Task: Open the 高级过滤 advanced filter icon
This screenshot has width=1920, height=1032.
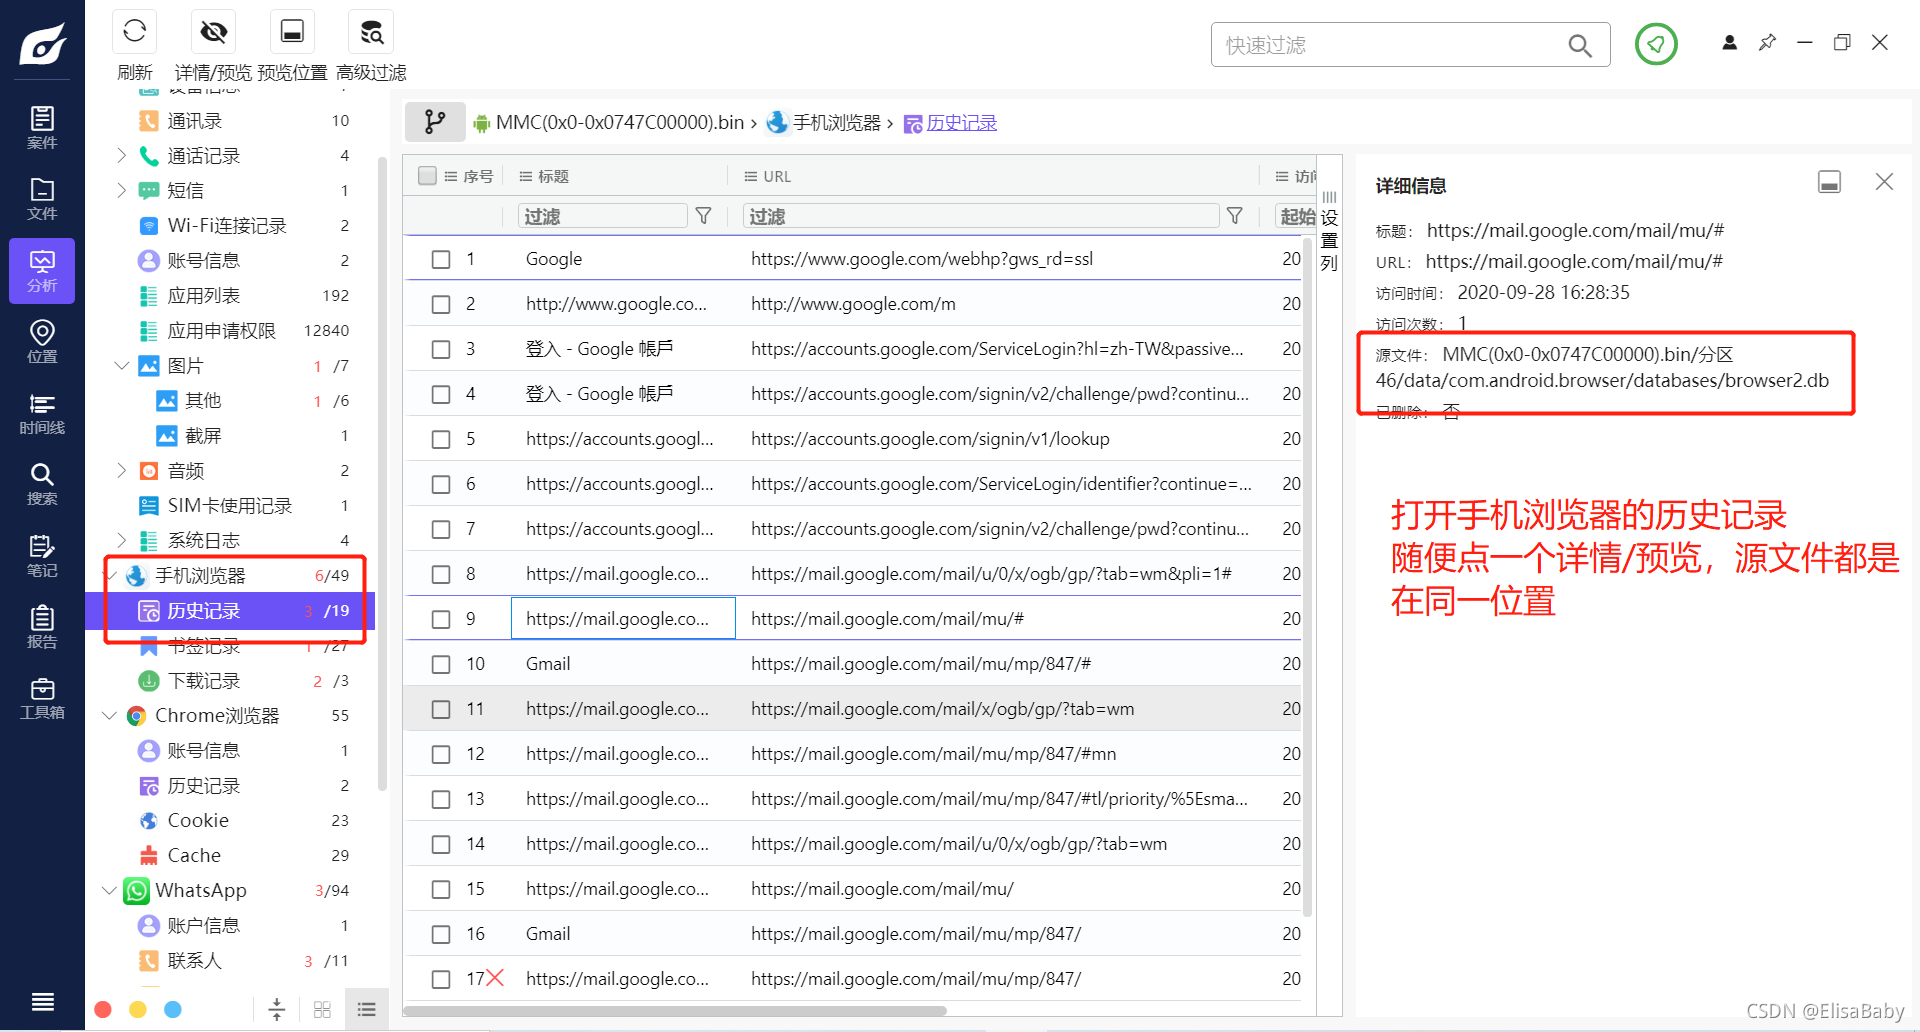Action: coord(371,32)
